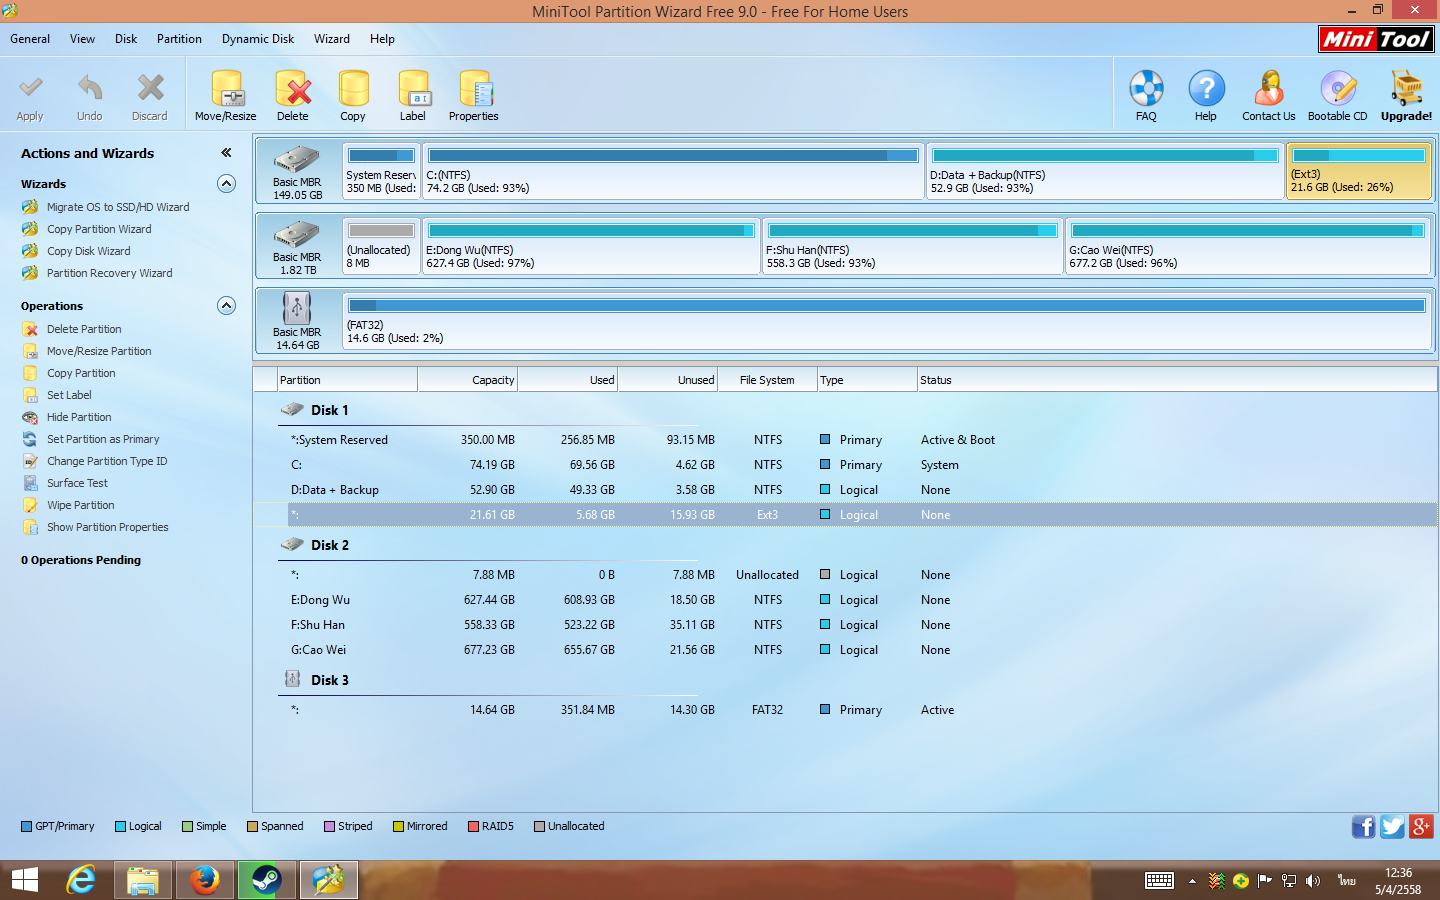Select the D:Data + Backup partition block
The image size is (1440, 900).
coord(1105,171)
